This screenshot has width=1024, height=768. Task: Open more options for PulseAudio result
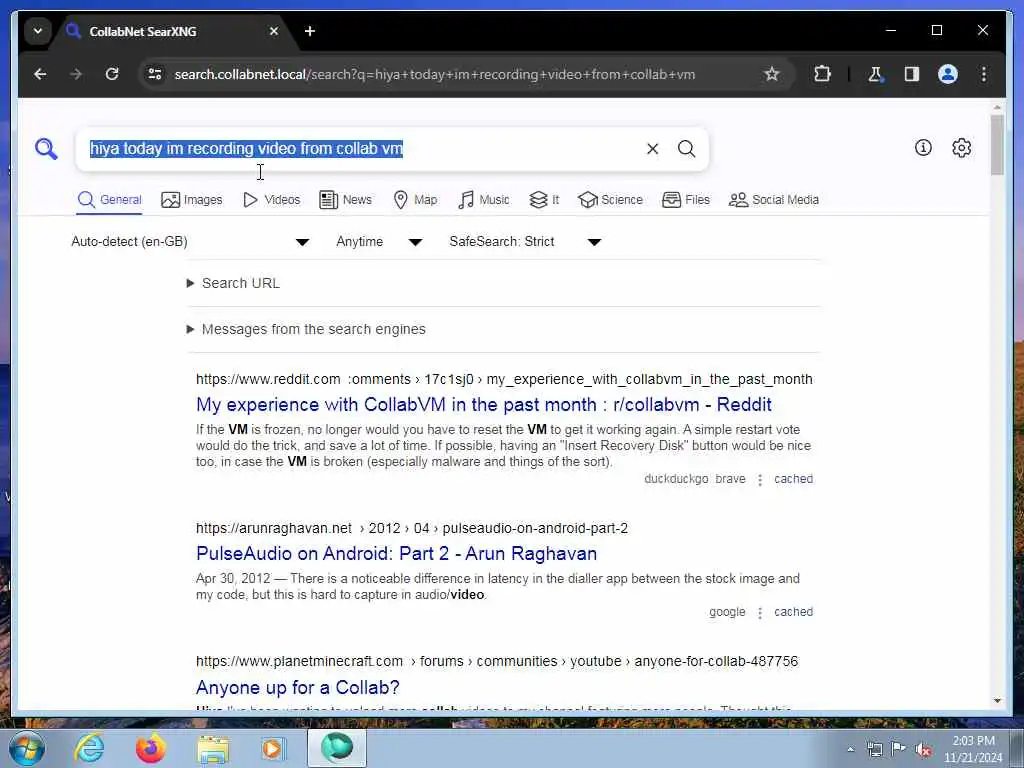click(760, 613)
